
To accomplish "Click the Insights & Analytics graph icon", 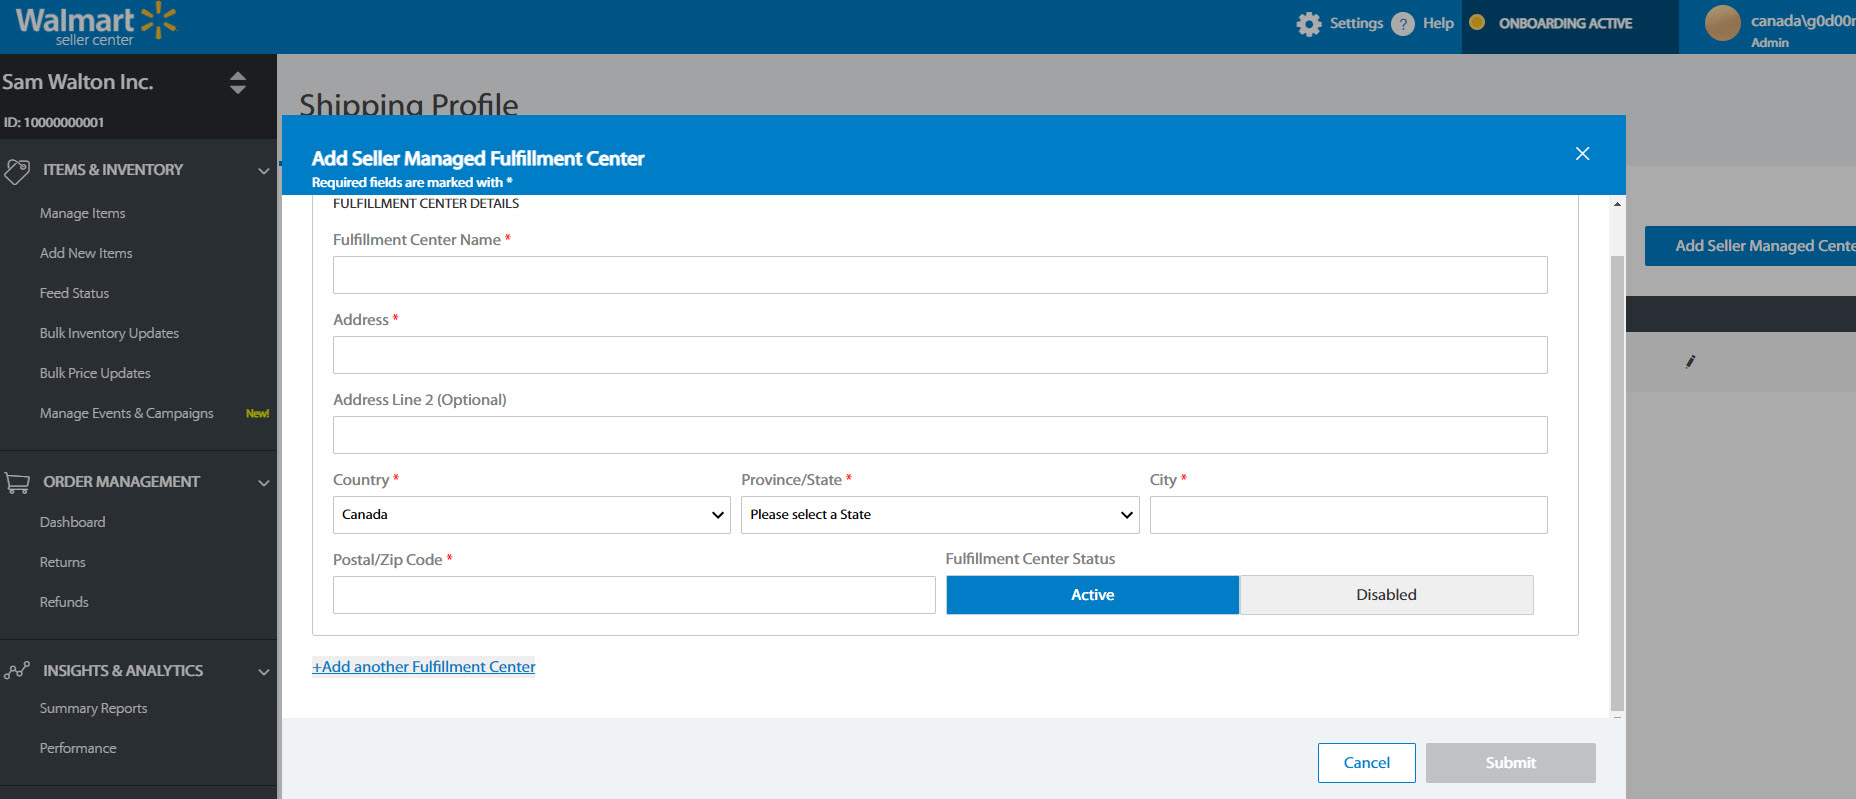I will [x=17, y=671].
